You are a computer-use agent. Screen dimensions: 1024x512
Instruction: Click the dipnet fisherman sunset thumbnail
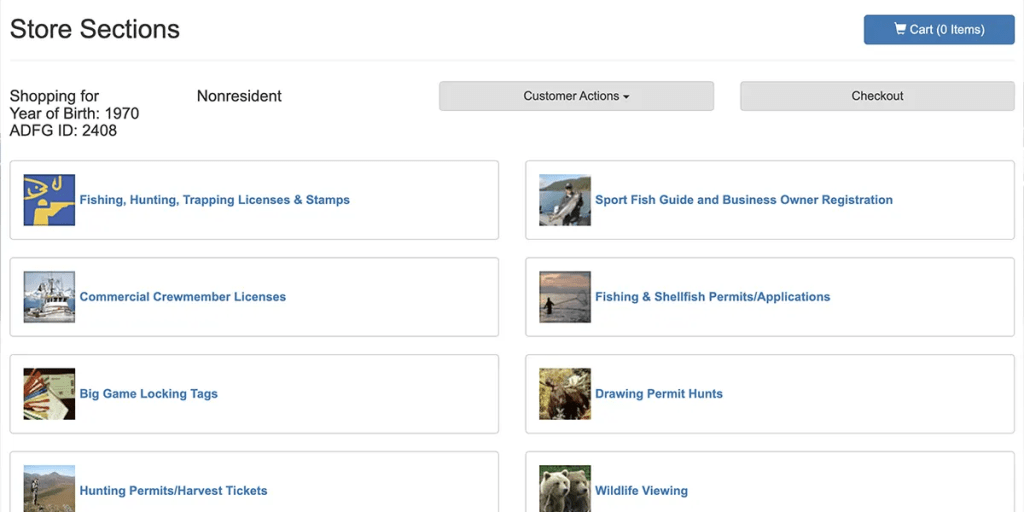[x=565, y=297]
